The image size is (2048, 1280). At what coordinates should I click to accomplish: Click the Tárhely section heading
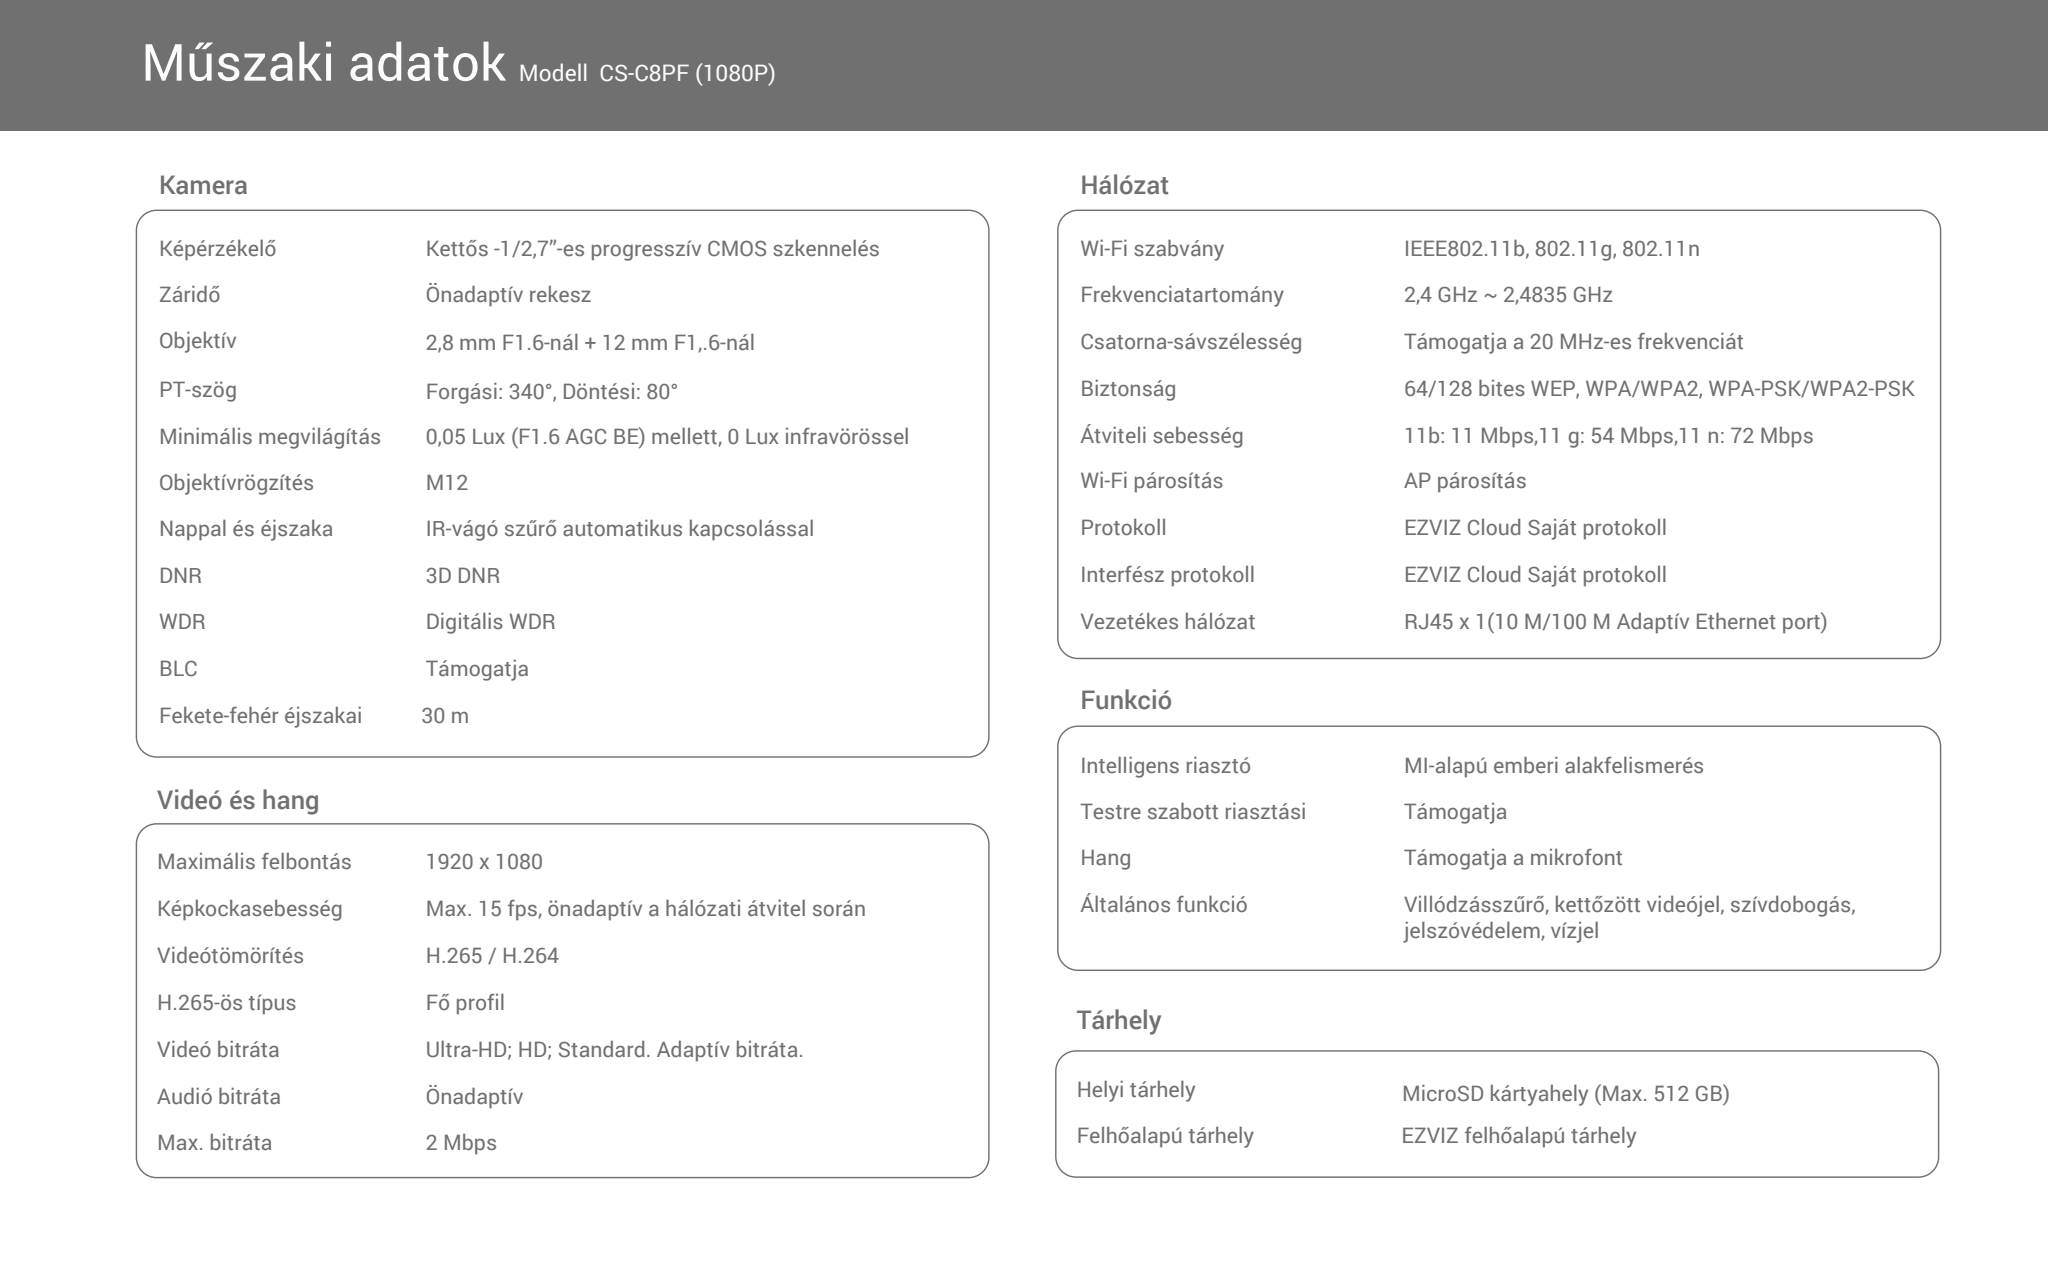(1119, 1020)
